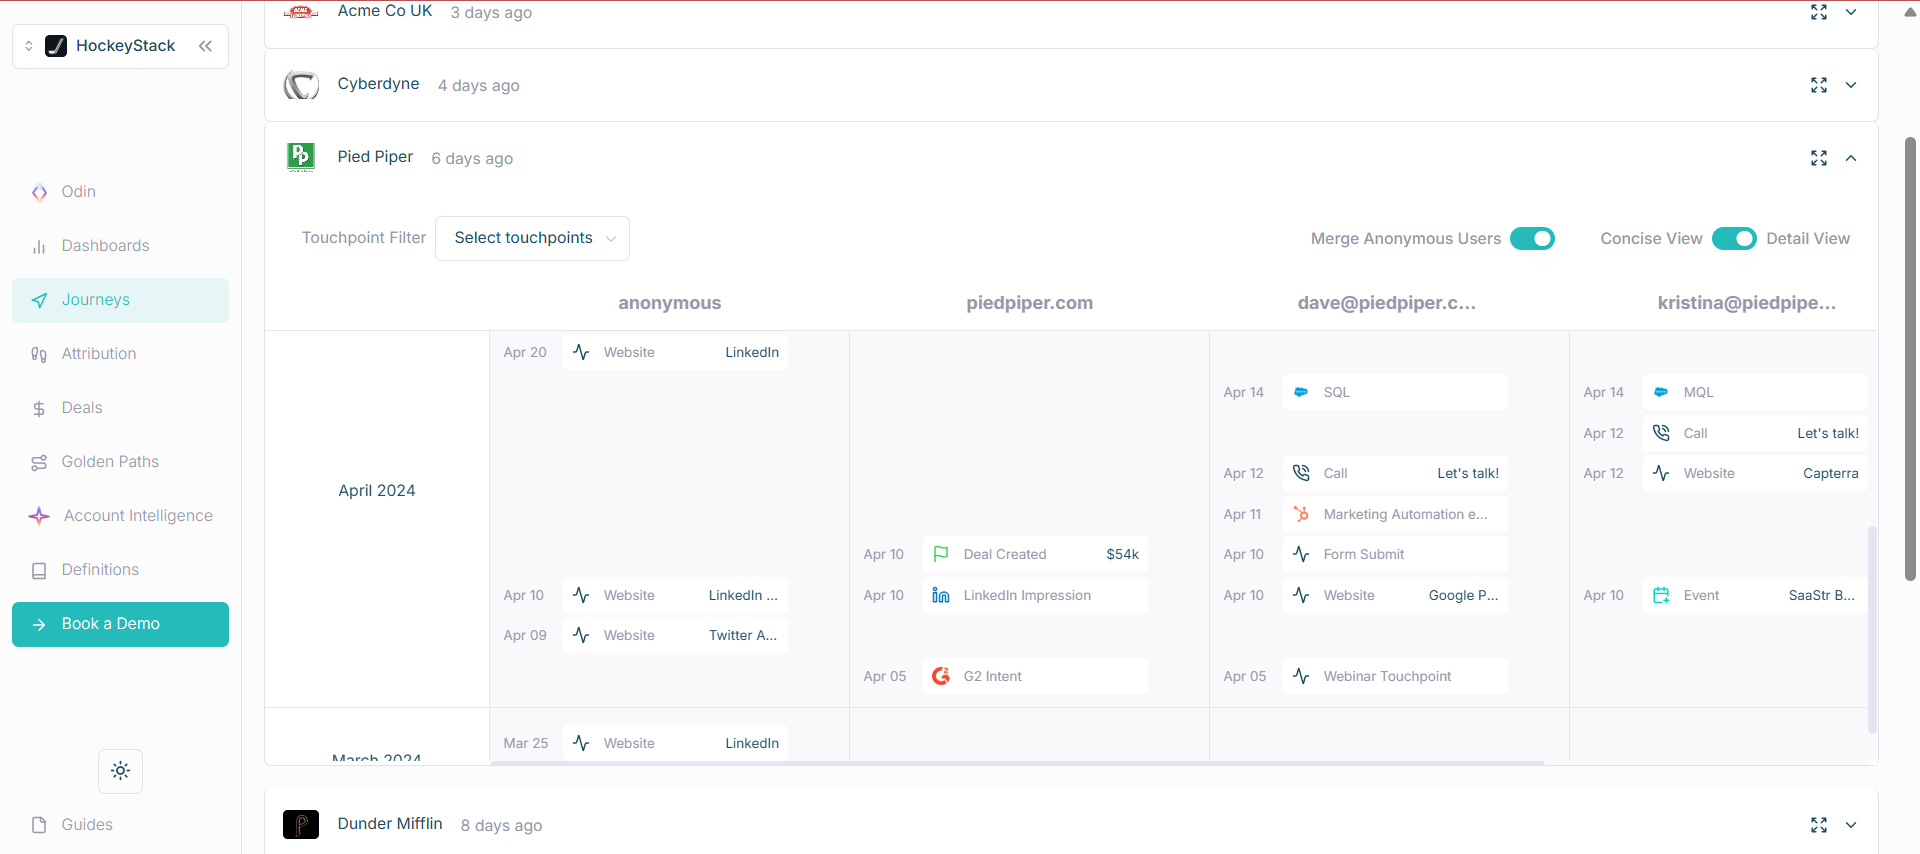Viewport: 1920px width, 854px height.
Task: Click the April 2024 month label
Action: (377, 491)
